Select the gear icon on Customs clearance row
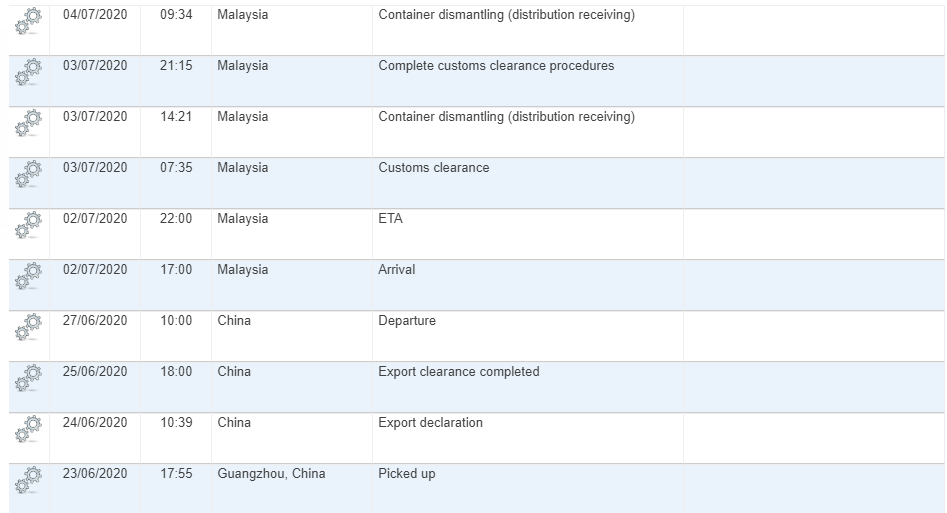The width and height of the screenshot is (947, 513). click(x=28, y=174)
